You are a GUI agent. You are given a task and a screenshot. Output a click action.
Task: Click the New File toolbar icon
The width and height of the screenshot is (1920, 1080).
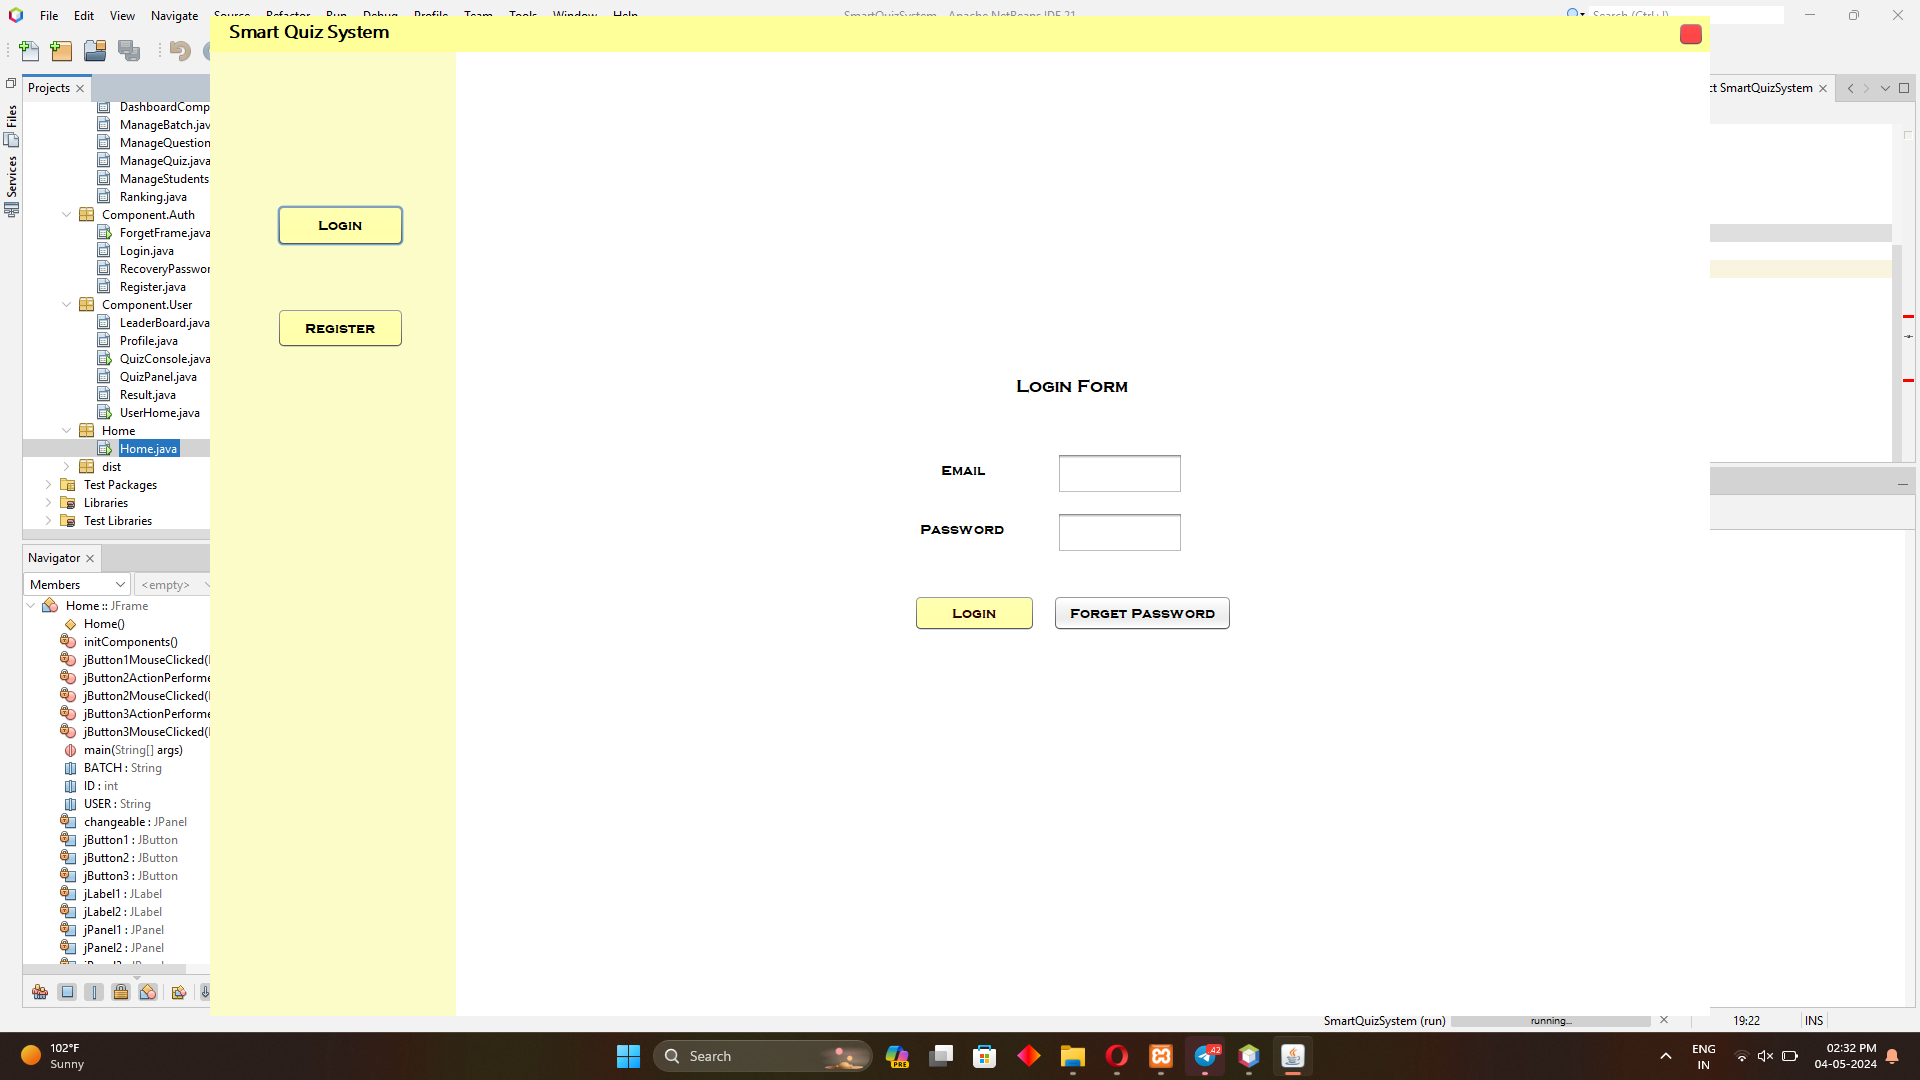(30, 51)
